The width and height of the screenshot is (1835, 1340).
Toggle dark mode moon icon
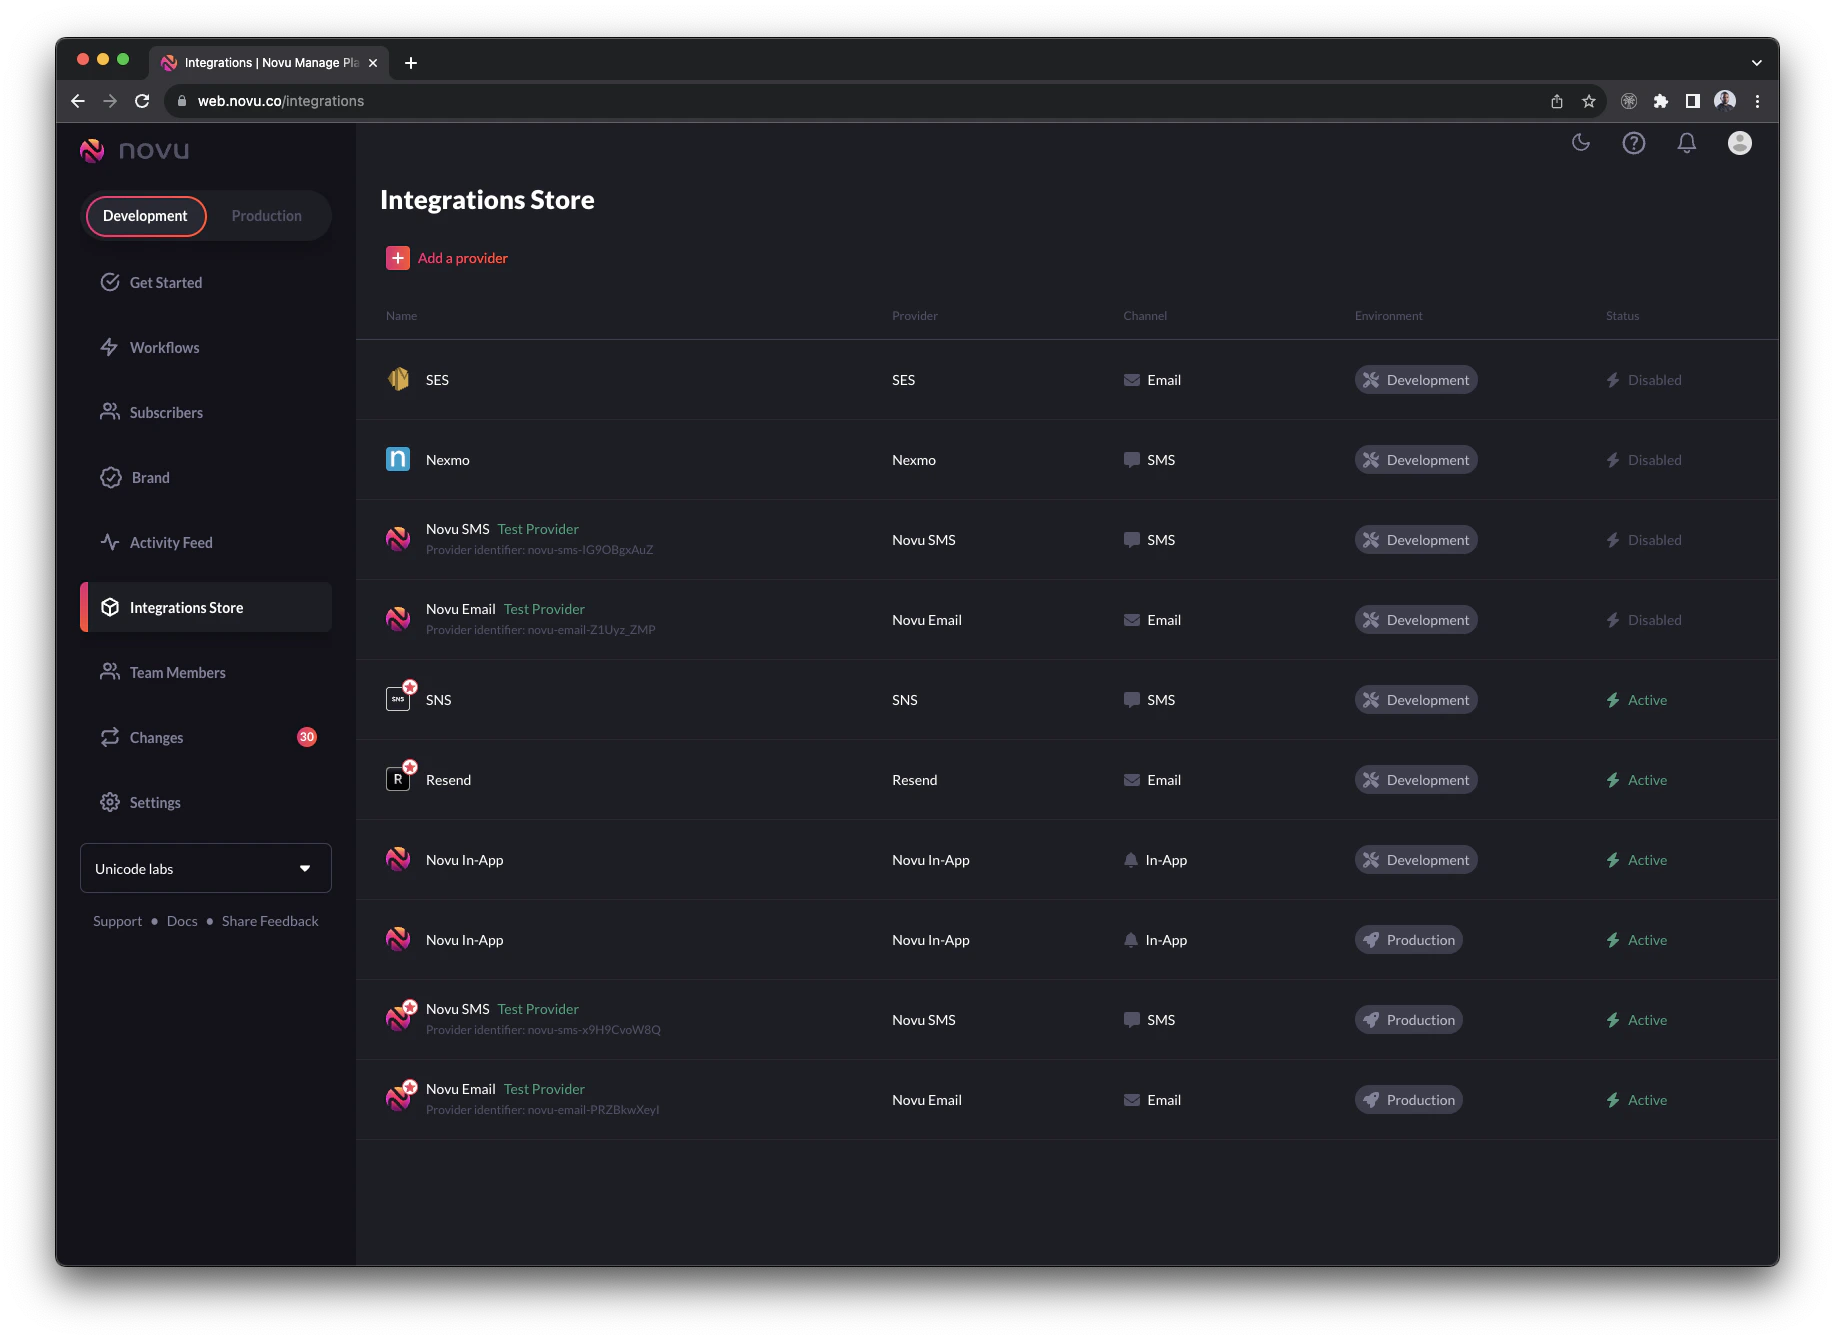pos(1581,143)
